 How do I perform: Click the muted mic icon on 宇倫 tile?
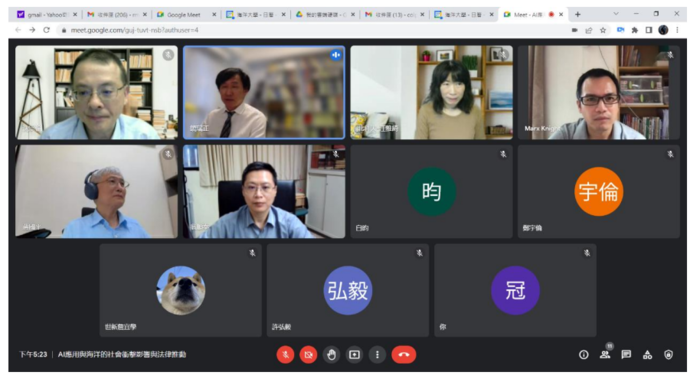click(x=670, y=154)
